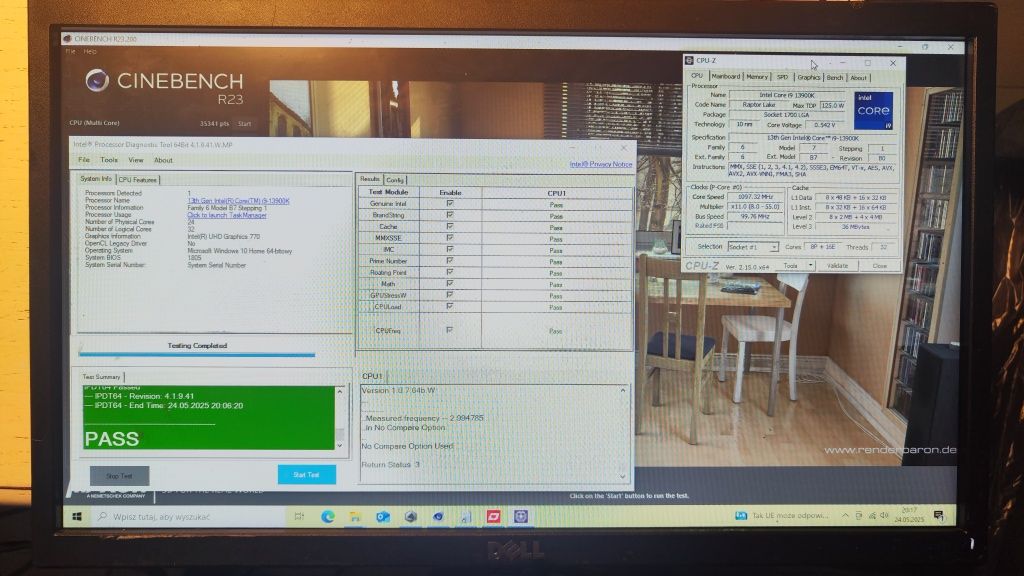Toggle the Prime Number test checkbox
Screen dimensions: 1024x576
(x=449, y=261)
